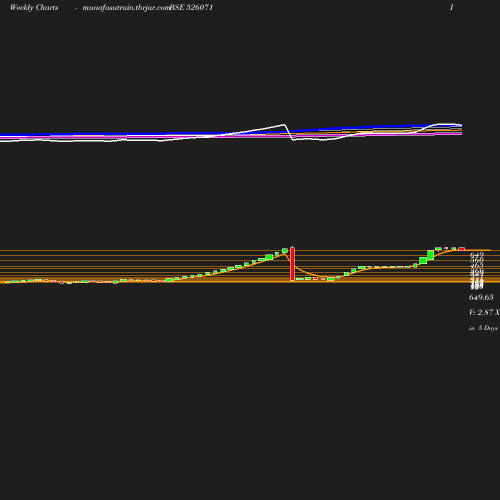
Task: Click the "in 5 Days" label
Action: [x=483, y=328]
